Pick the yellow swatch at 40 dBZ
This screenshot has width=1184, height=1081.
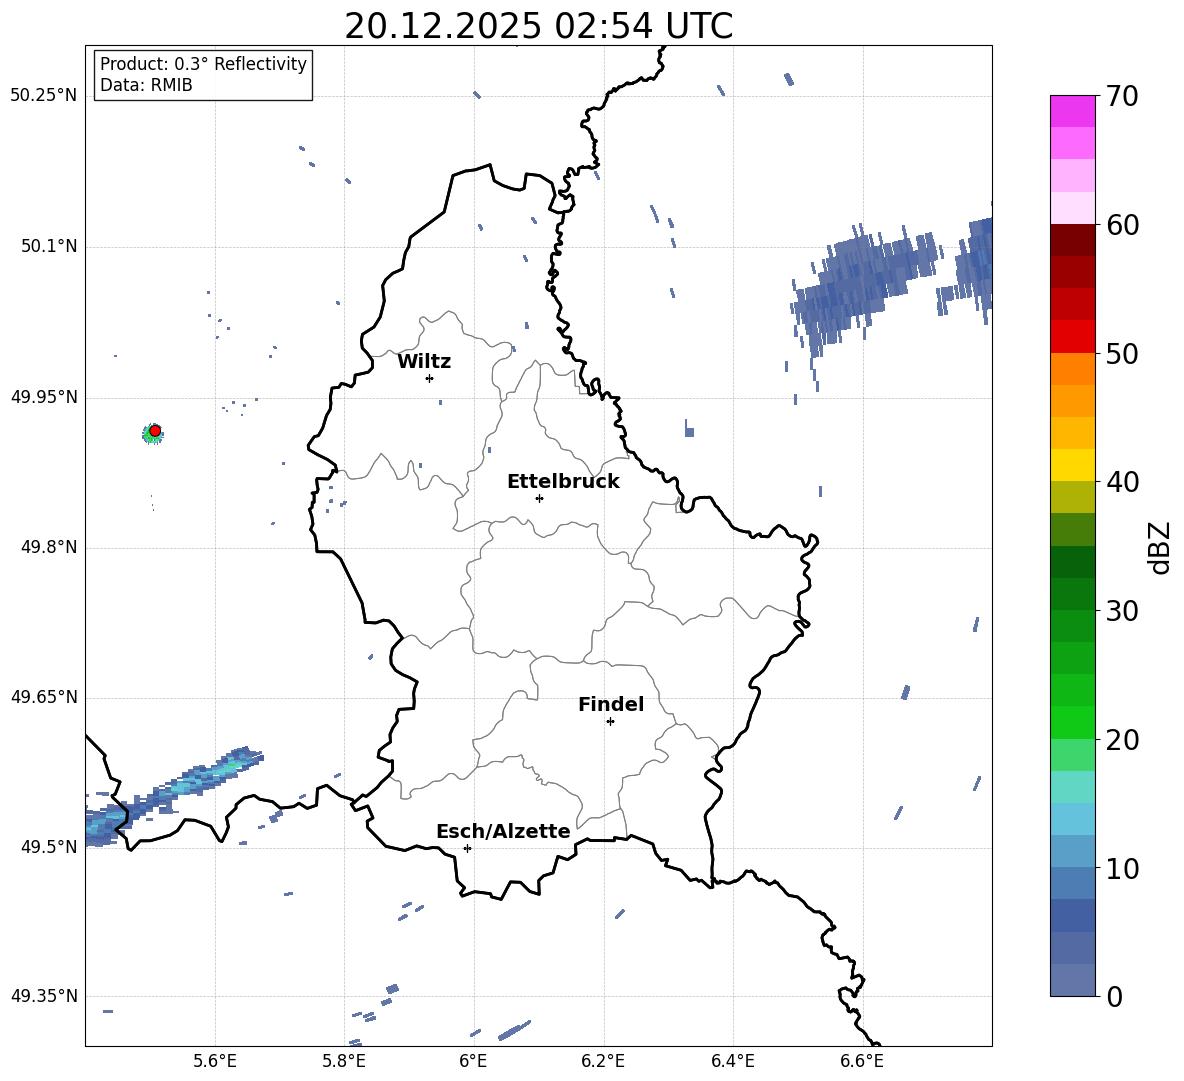(x=1072, y=465)
